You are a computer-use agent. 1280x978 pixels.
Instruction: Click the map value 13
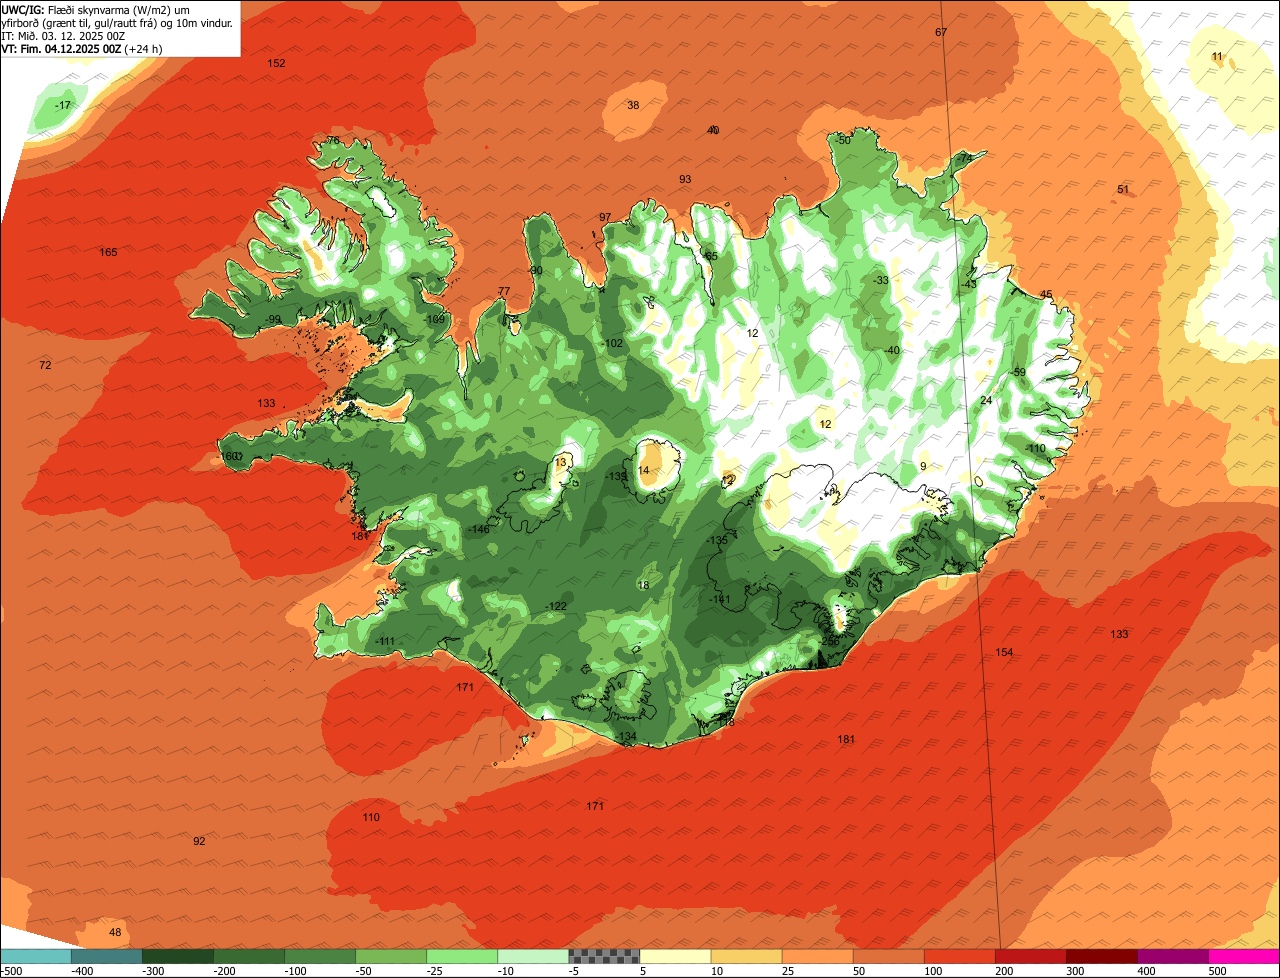[x=561, y=461]
